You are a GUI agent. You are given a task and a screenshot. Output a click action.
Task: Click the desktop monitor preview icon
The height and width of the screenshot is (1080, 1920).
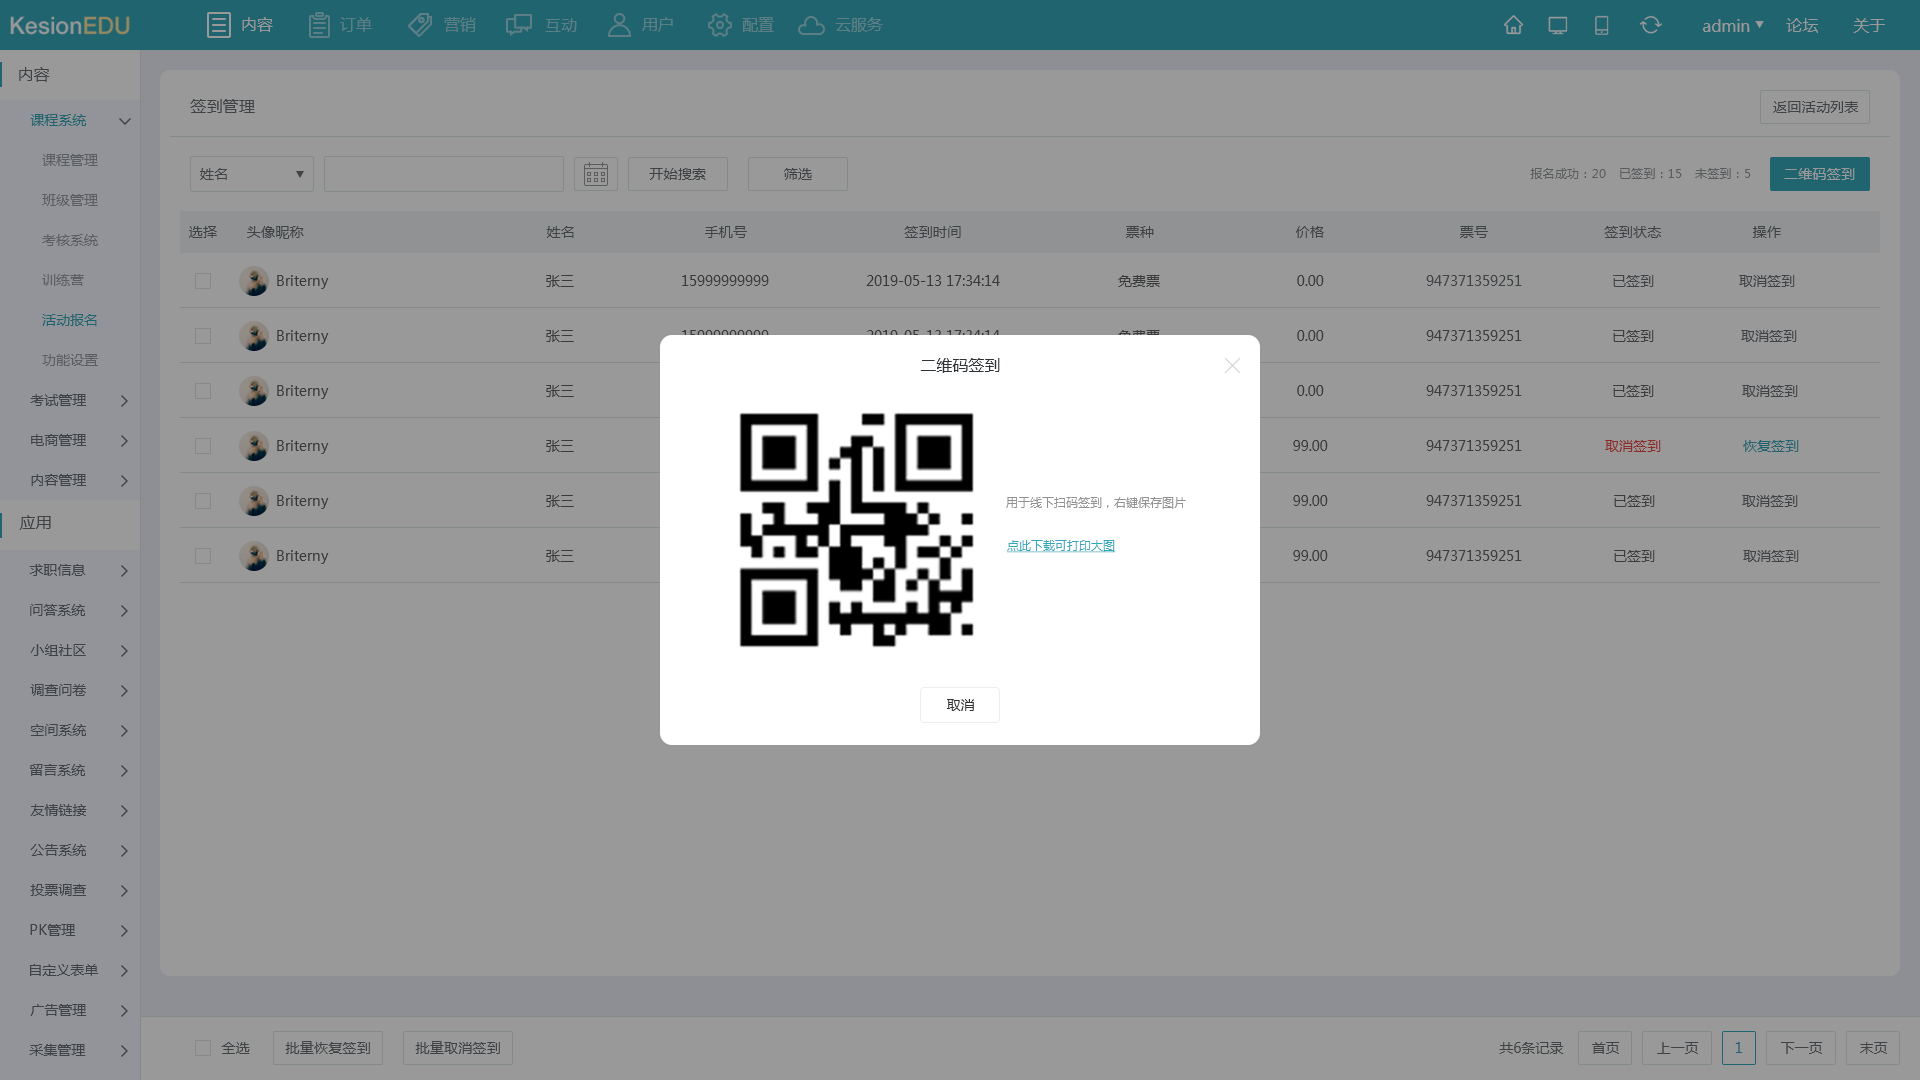pos(1557,25)
